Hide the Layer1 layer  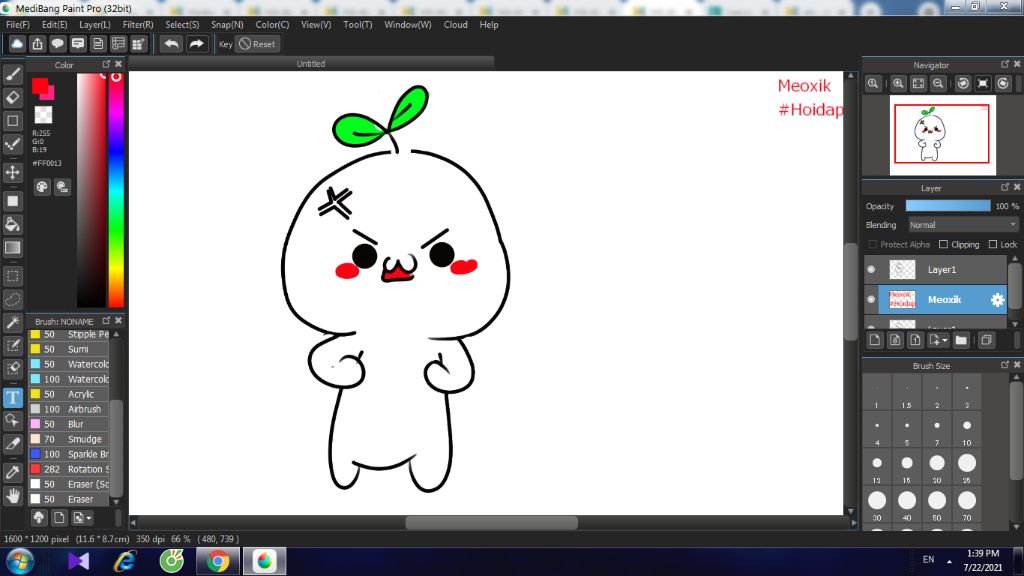[x=871, y=269]
